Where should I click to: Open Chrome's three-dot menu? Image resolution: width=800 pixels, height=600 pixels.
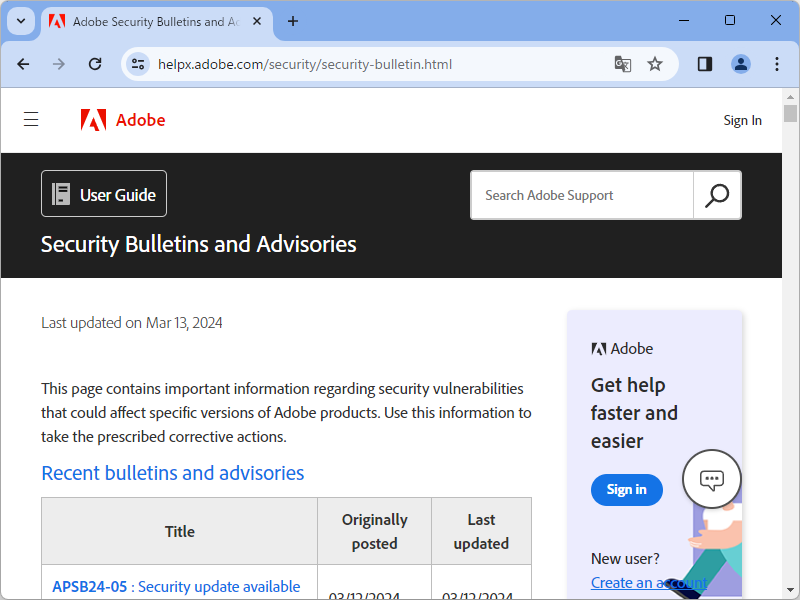tap(777, 64)
